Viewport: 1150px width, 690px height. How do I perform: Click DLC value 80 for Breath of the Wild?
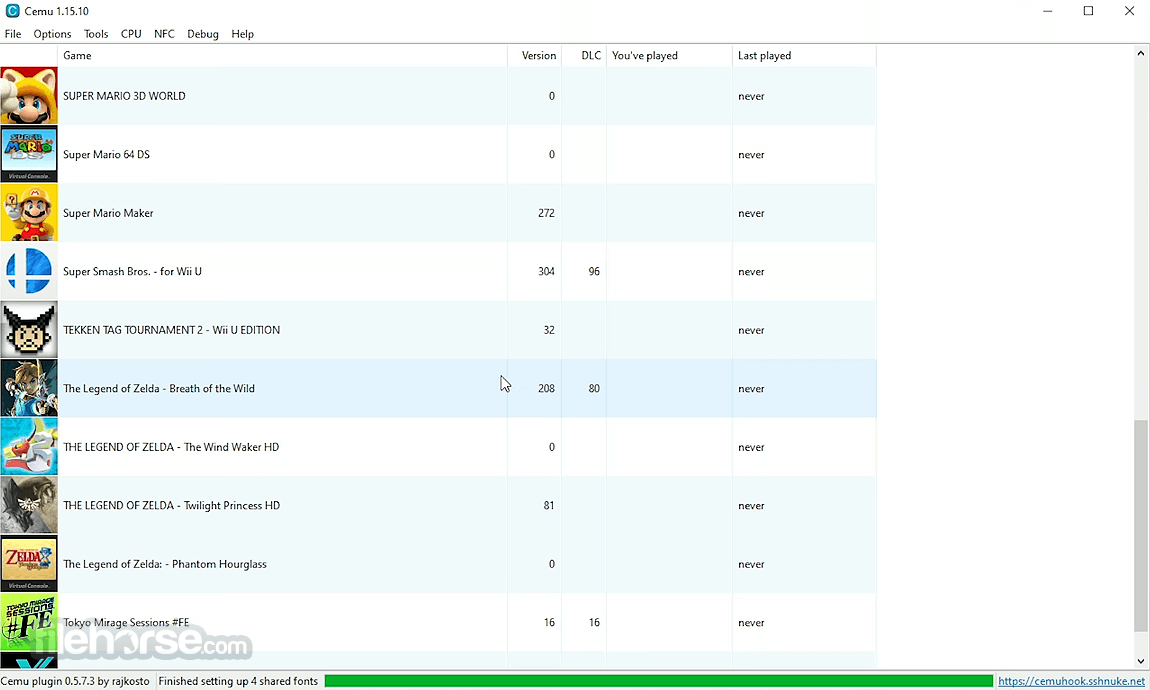(594, 389)
